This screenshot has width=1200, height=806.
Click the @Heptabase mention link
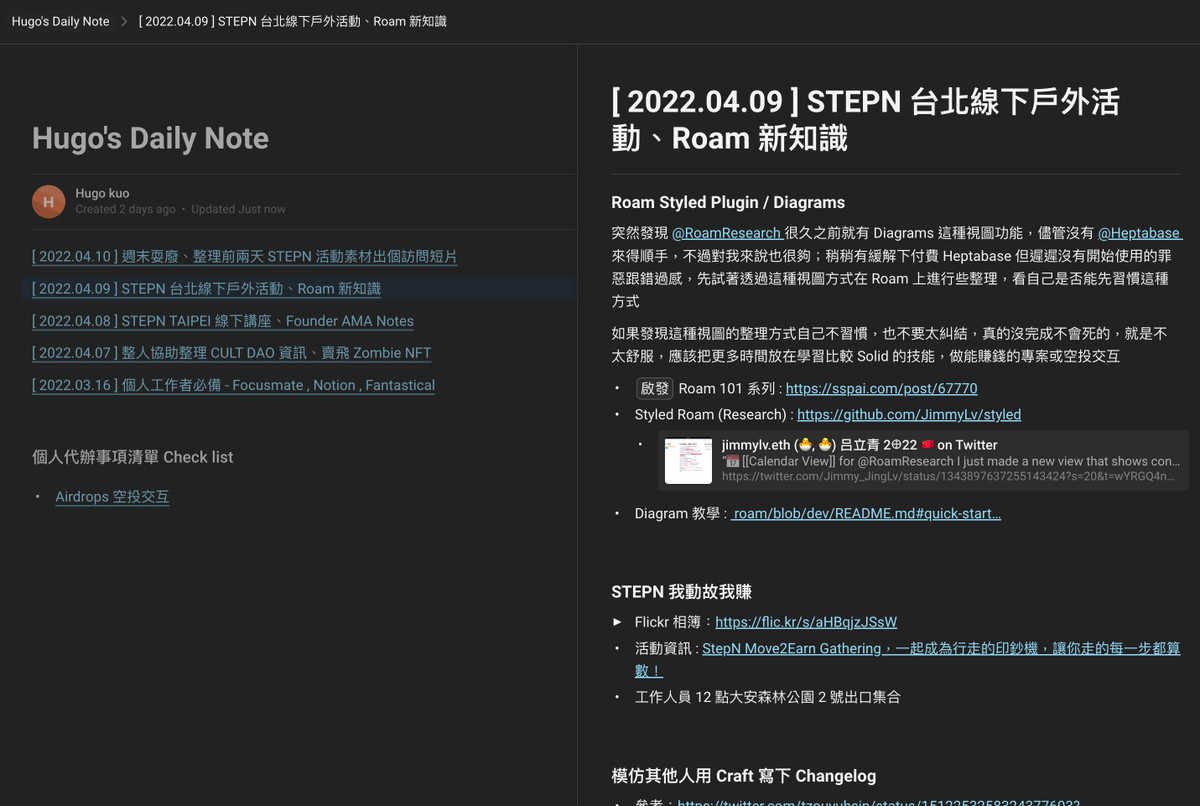click(1139, 233)
